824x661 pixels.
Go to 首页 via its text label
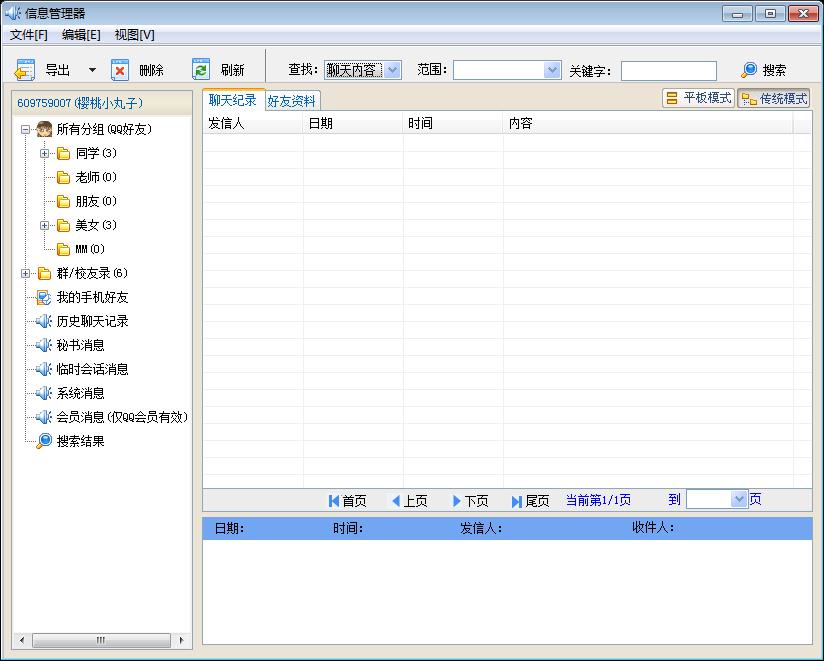(x=354, y=501)
